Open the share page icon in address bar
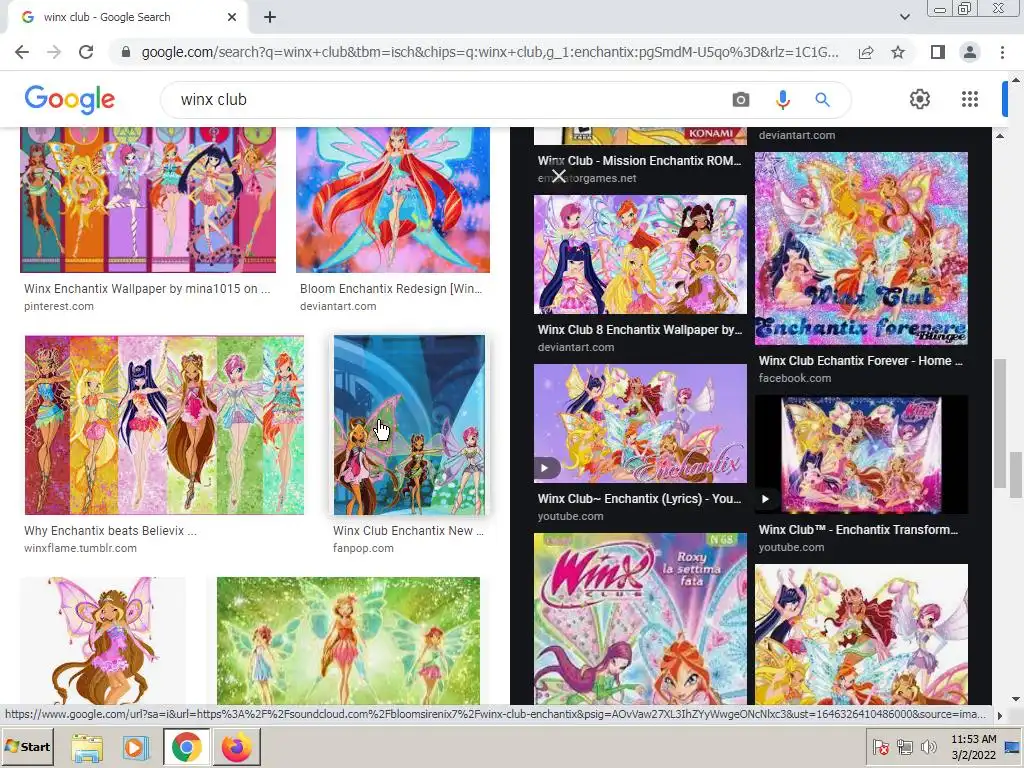Screen dimensions: 1024x768 [866, 52]
